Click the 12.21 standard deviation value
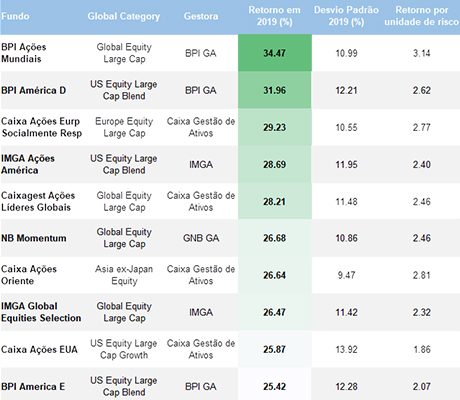Image resolution: width=460 pixels, height=400 pixels. point(346,90)
